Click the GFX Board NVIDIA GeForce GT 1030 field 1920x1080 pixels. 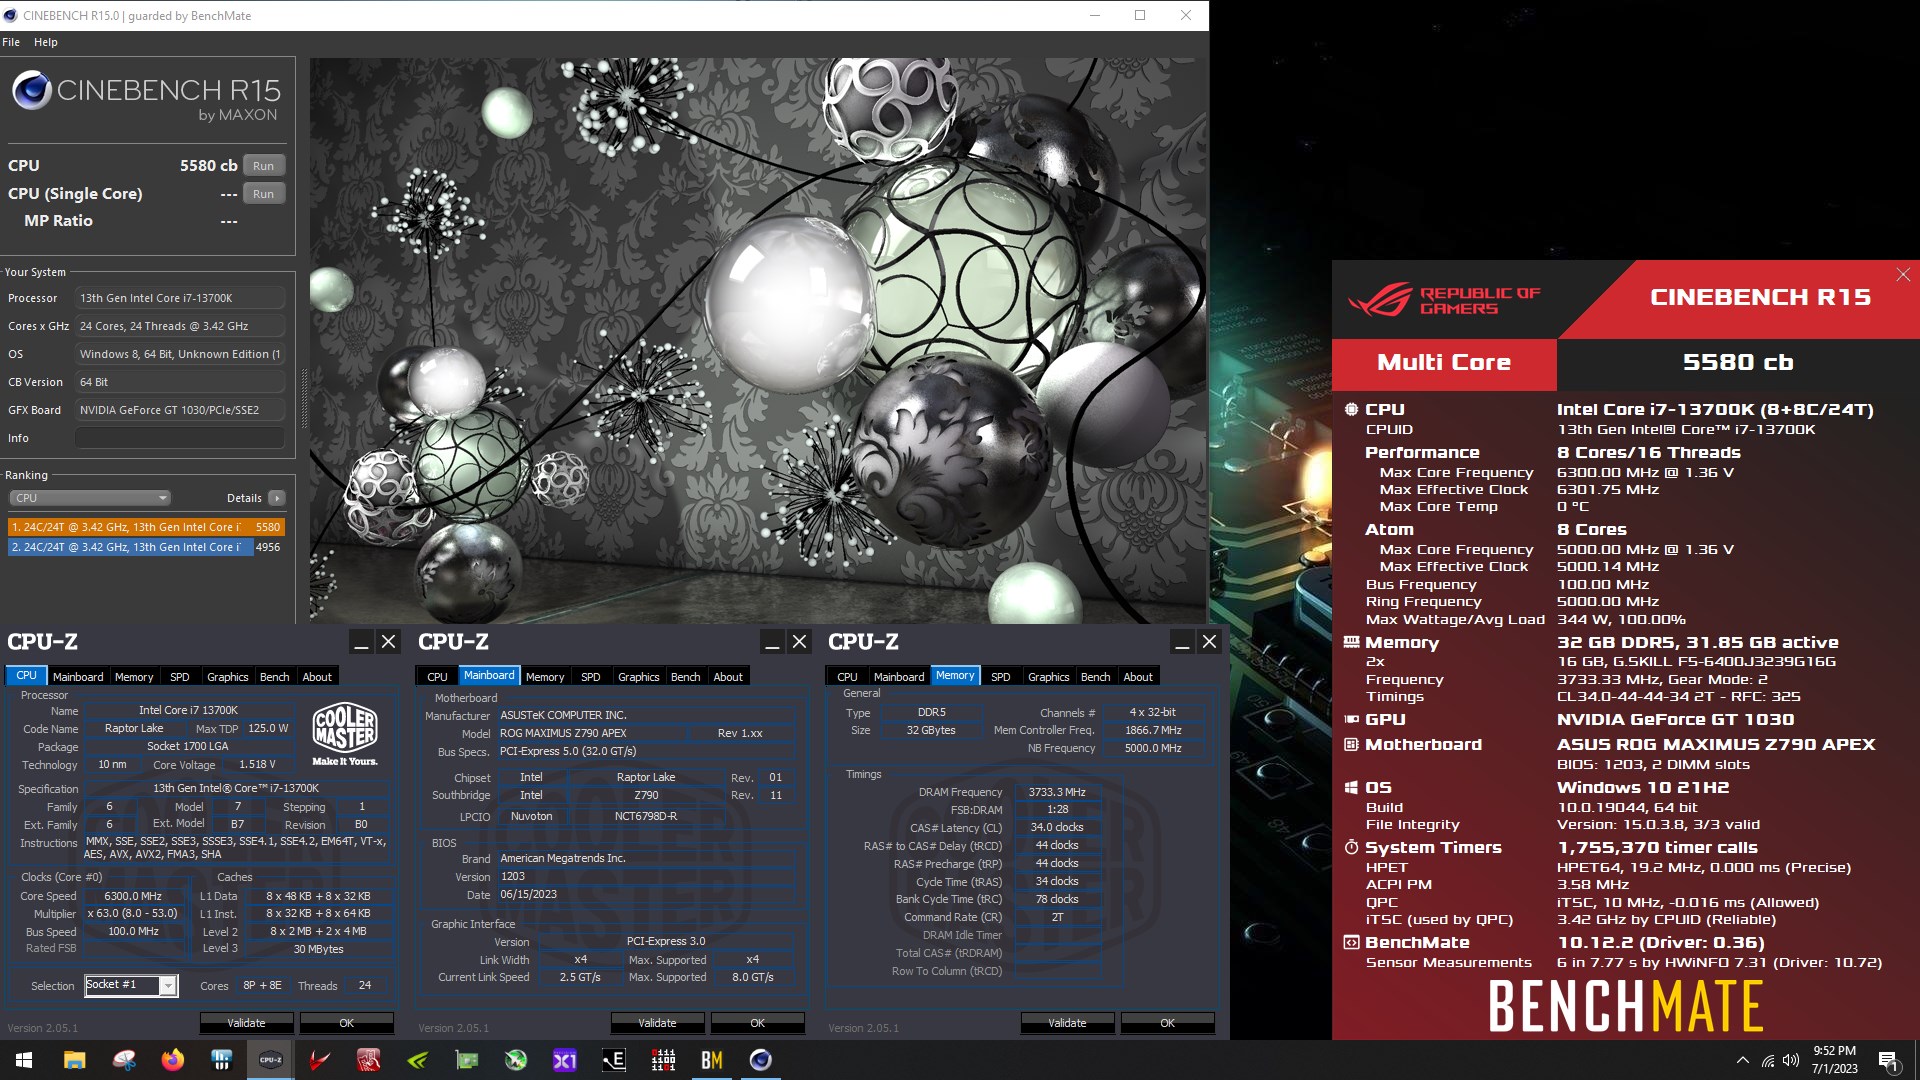pyautogui.click(x=180, y=410)
